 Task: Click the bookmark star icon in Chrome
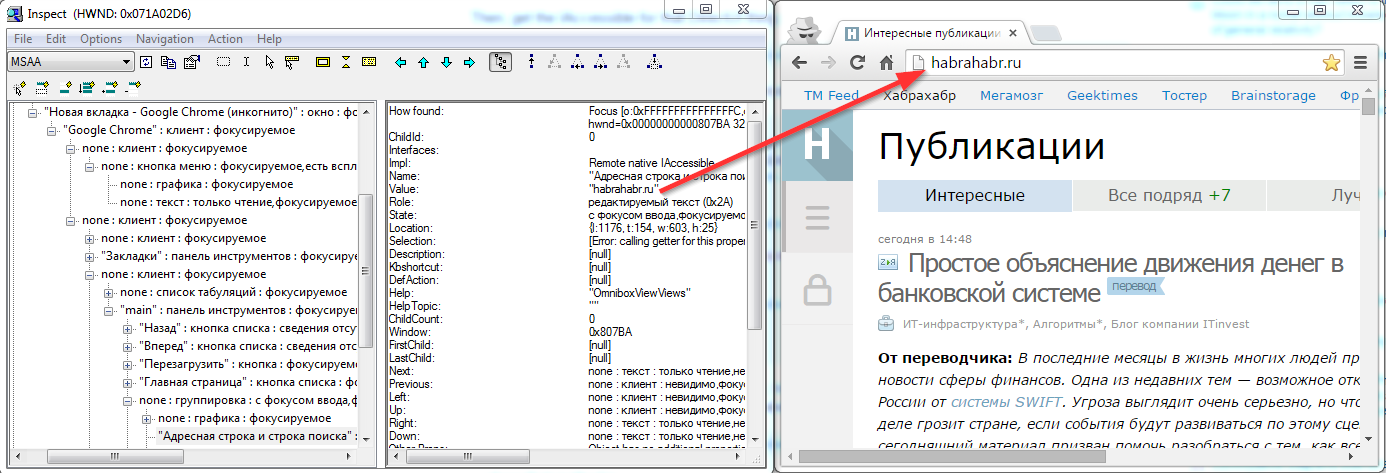click(x=1331, y=63)
